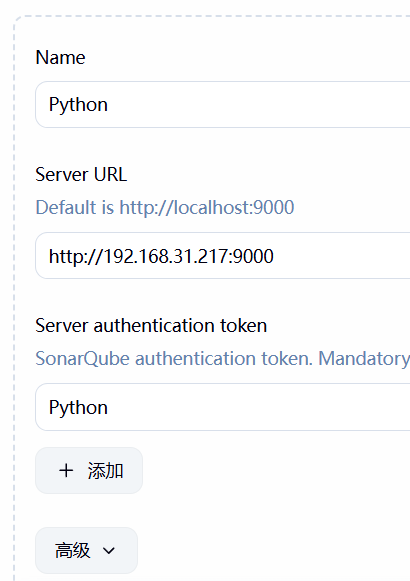This screenshot has height=581, width=410.
Task: Click inside the Server URL text box
Action: (223, 256)
